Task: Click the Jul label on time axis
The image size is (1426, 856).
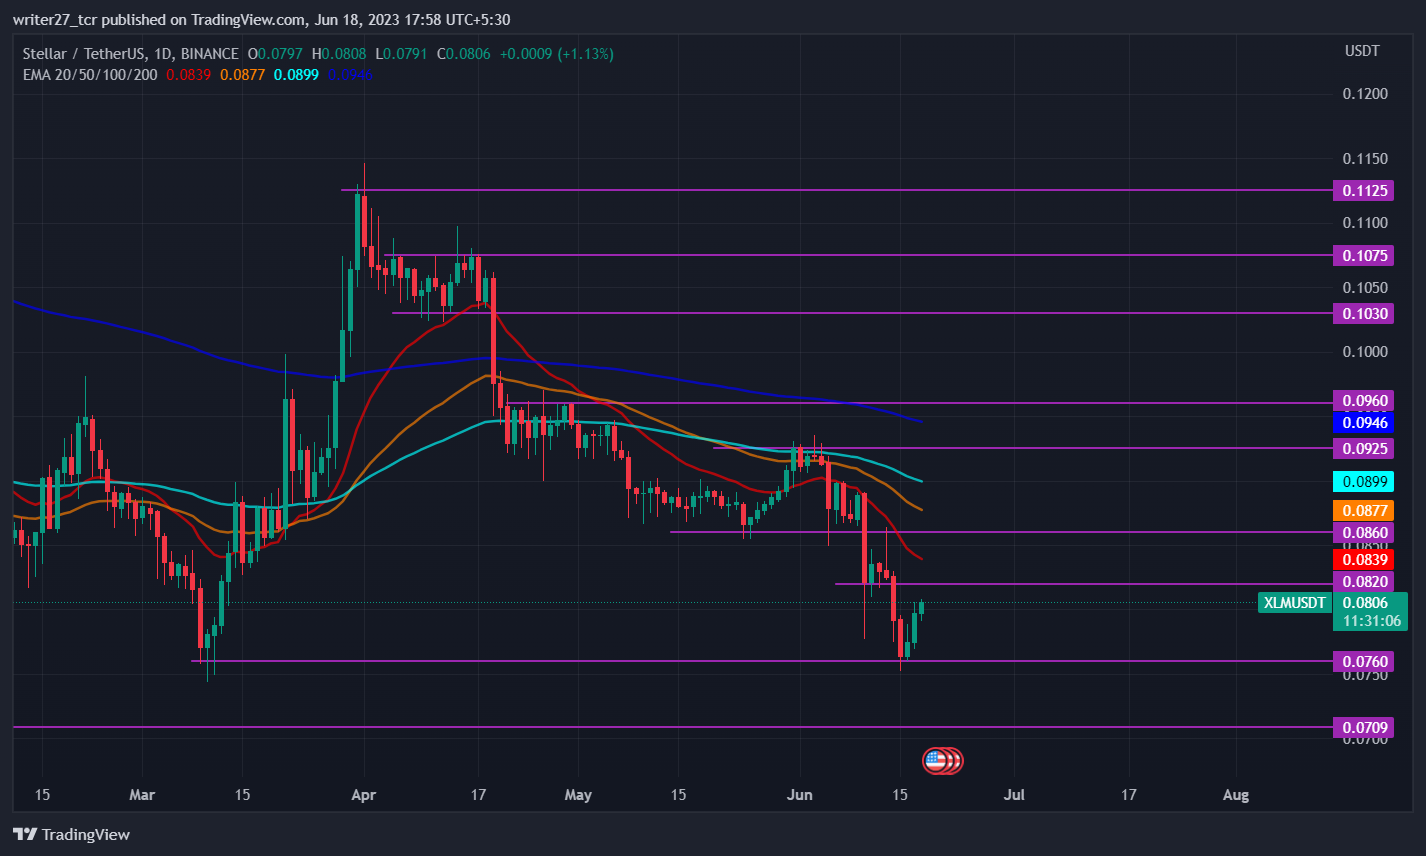Action: coord(1014,795)
